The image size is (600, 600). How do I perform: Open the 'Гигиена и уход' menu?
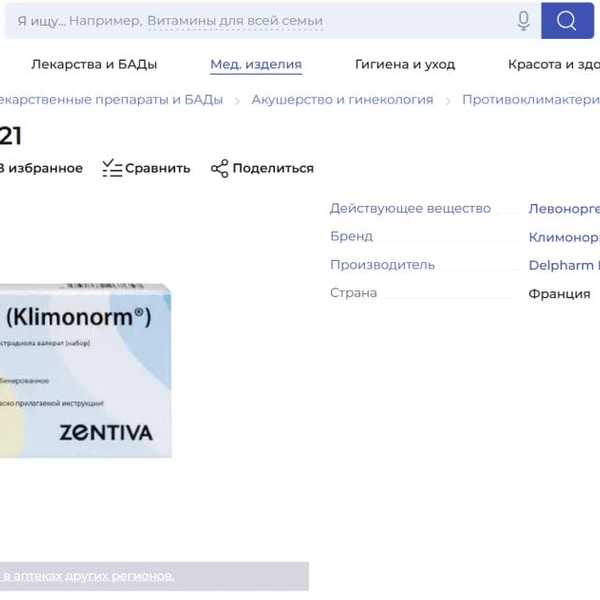pyautogui.click(x=405, y=64)
